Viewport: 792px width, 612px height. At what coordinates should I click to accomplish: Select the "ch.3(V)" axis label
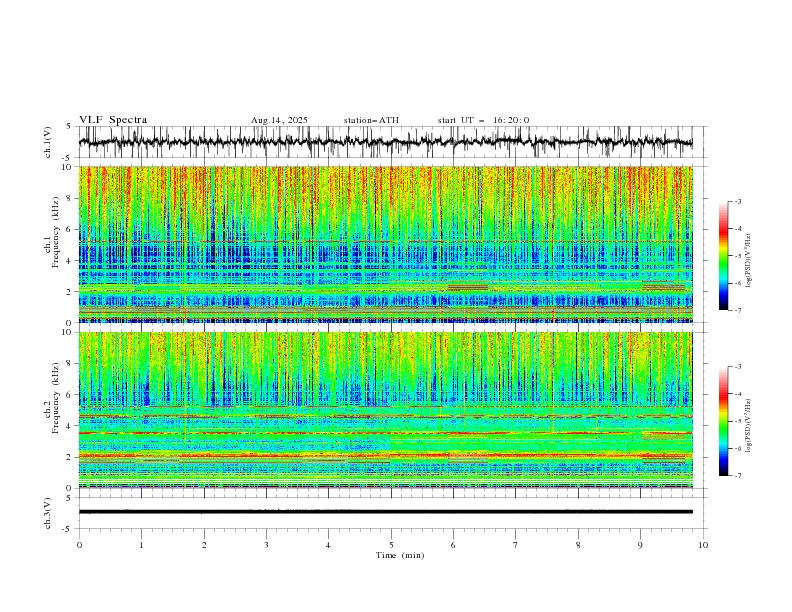[x=48, y=513]
